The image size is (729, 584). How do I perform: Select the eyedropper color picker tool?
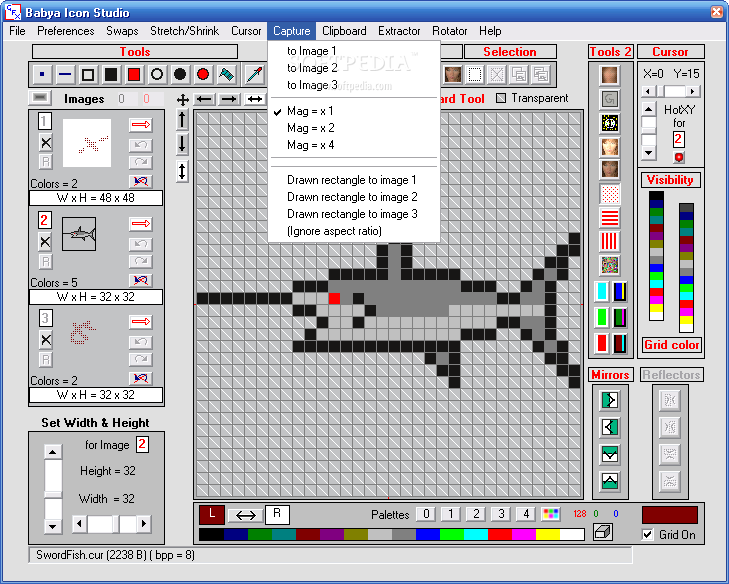[254, 74]
